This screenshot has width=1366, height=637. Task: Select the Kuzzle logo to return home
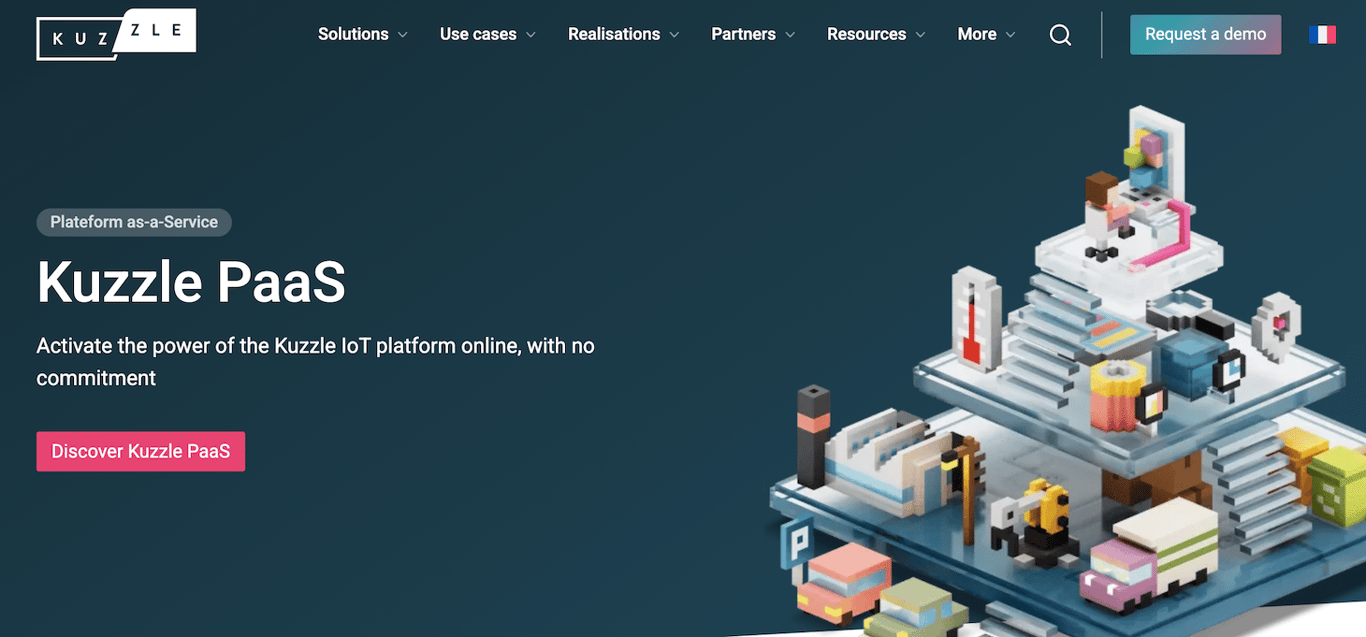point(115,32)
